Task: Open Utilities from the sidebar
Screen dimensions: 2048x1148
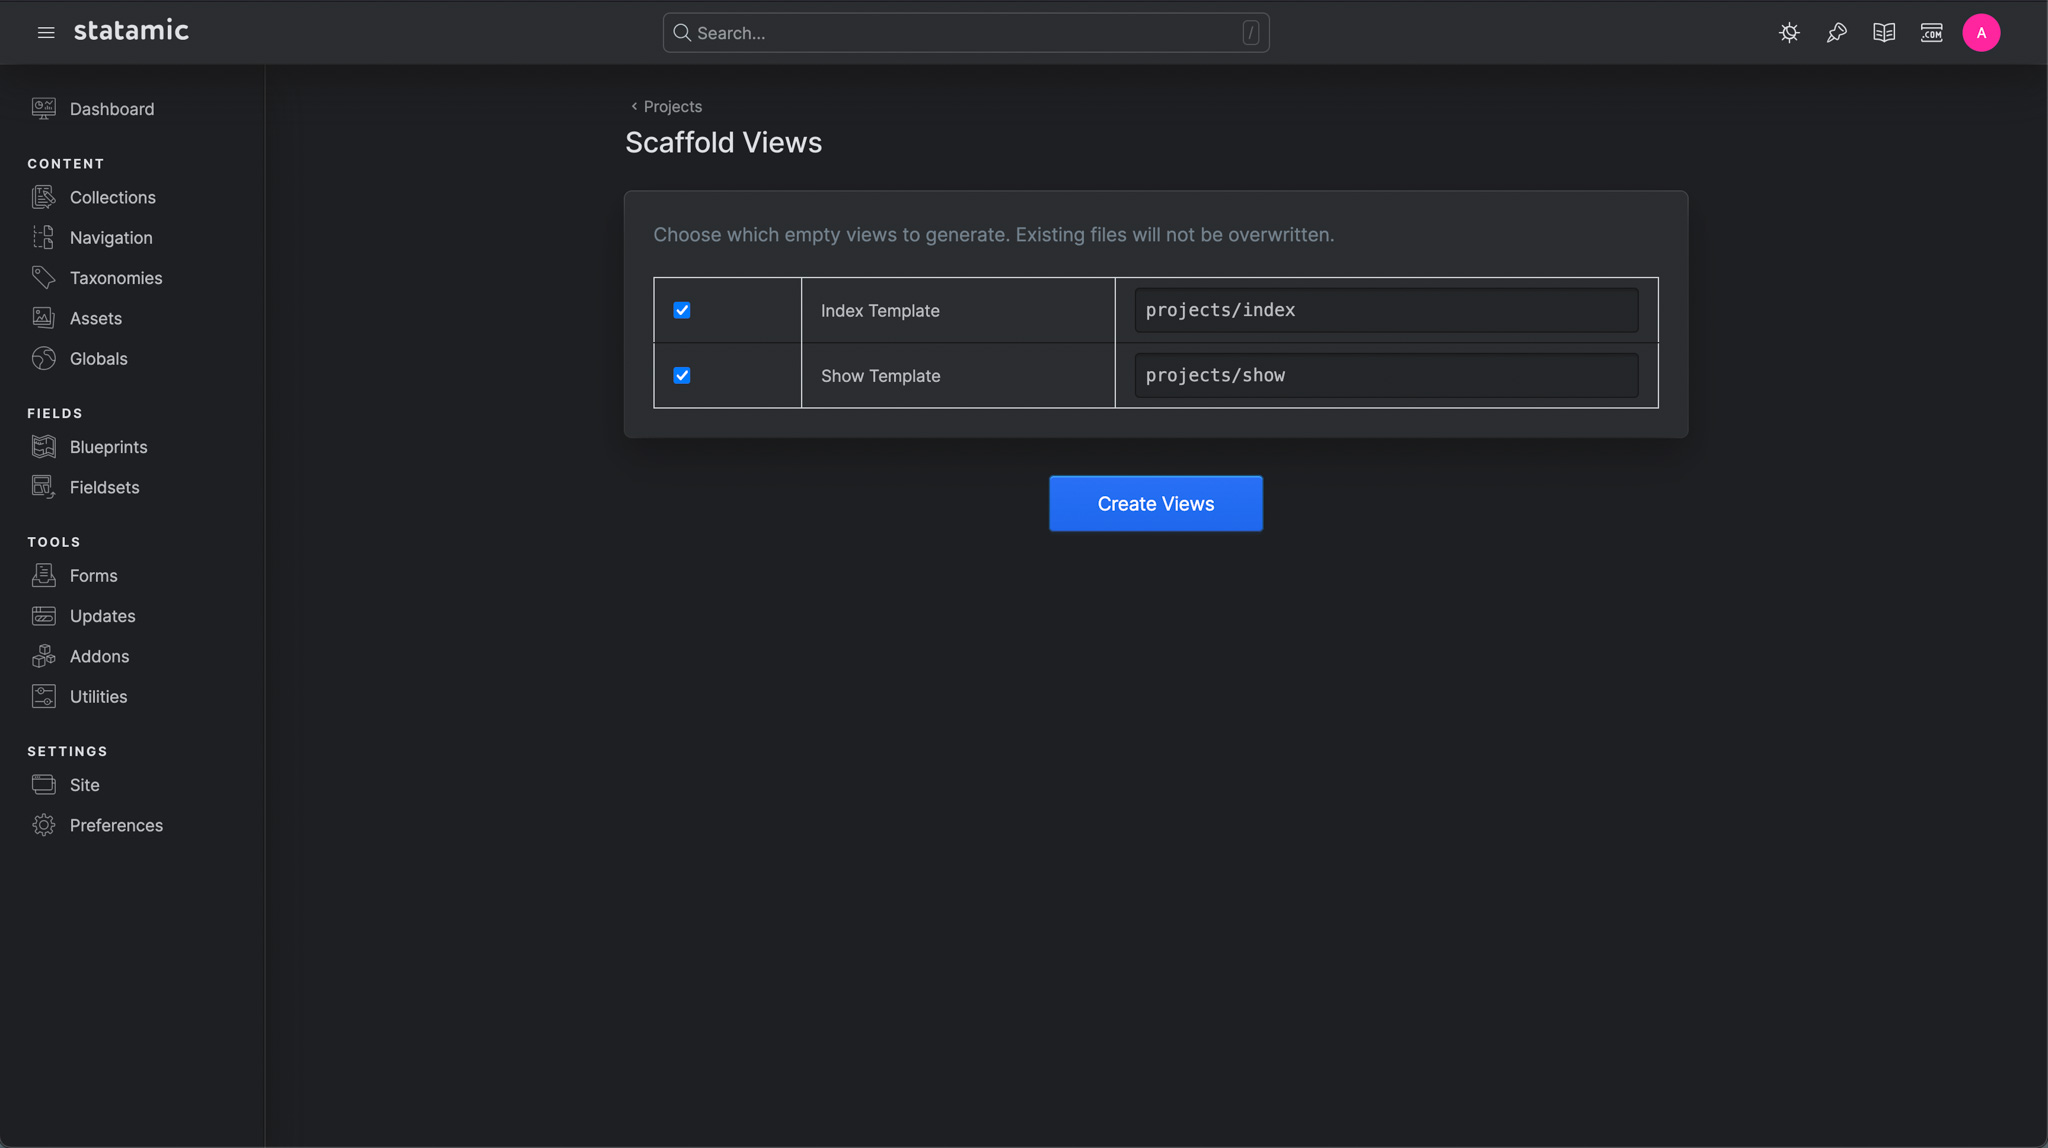Action: point(99,696)
